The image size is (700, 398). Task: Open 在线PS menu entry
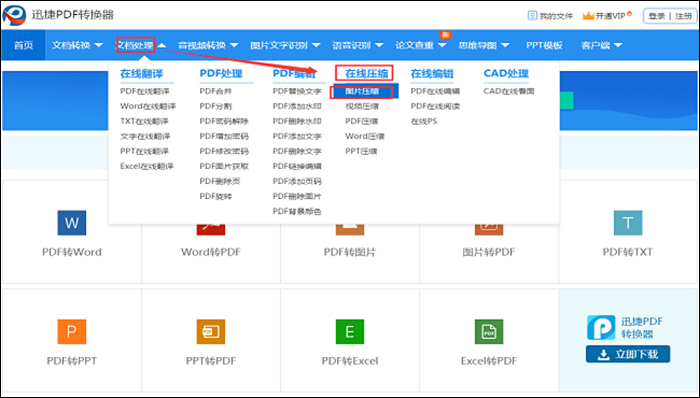(424, 121)
